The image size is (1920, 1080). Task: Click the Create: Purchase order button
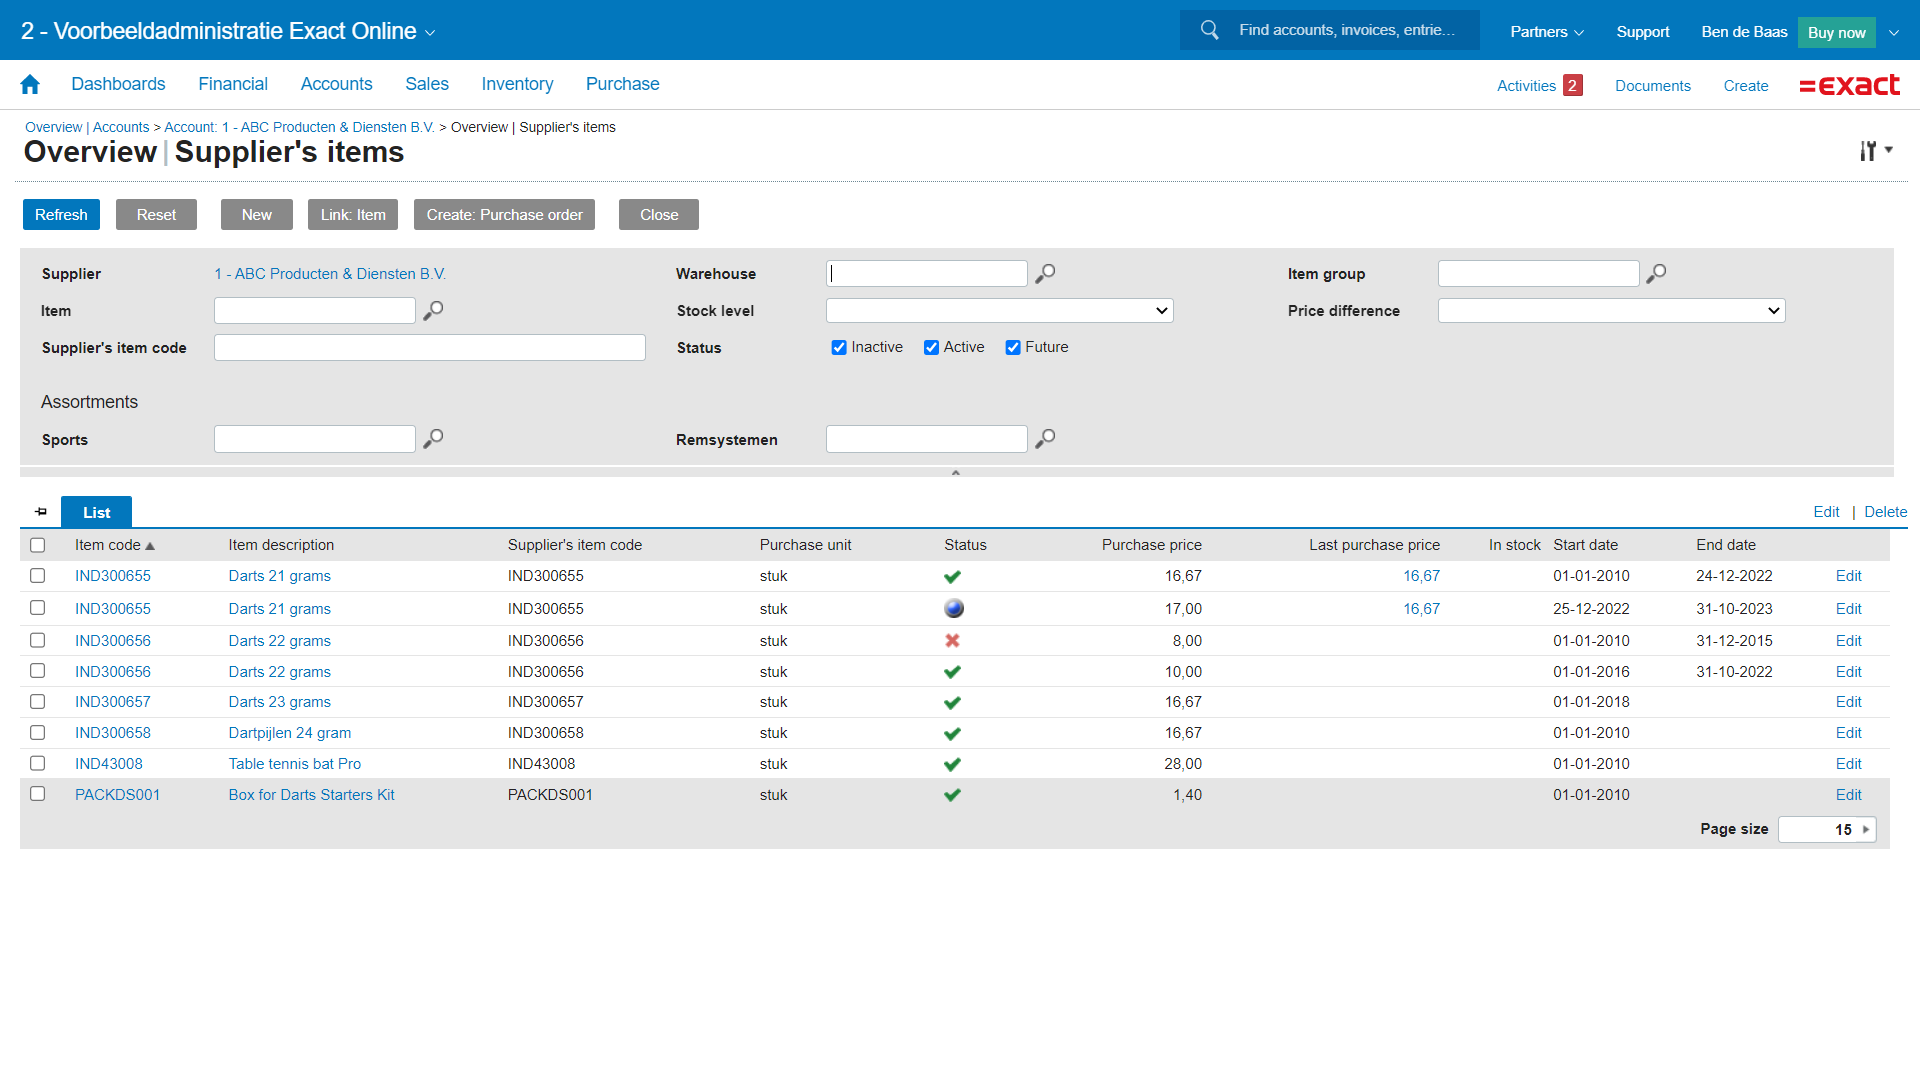pyautogui.click(x=504, y=215)
